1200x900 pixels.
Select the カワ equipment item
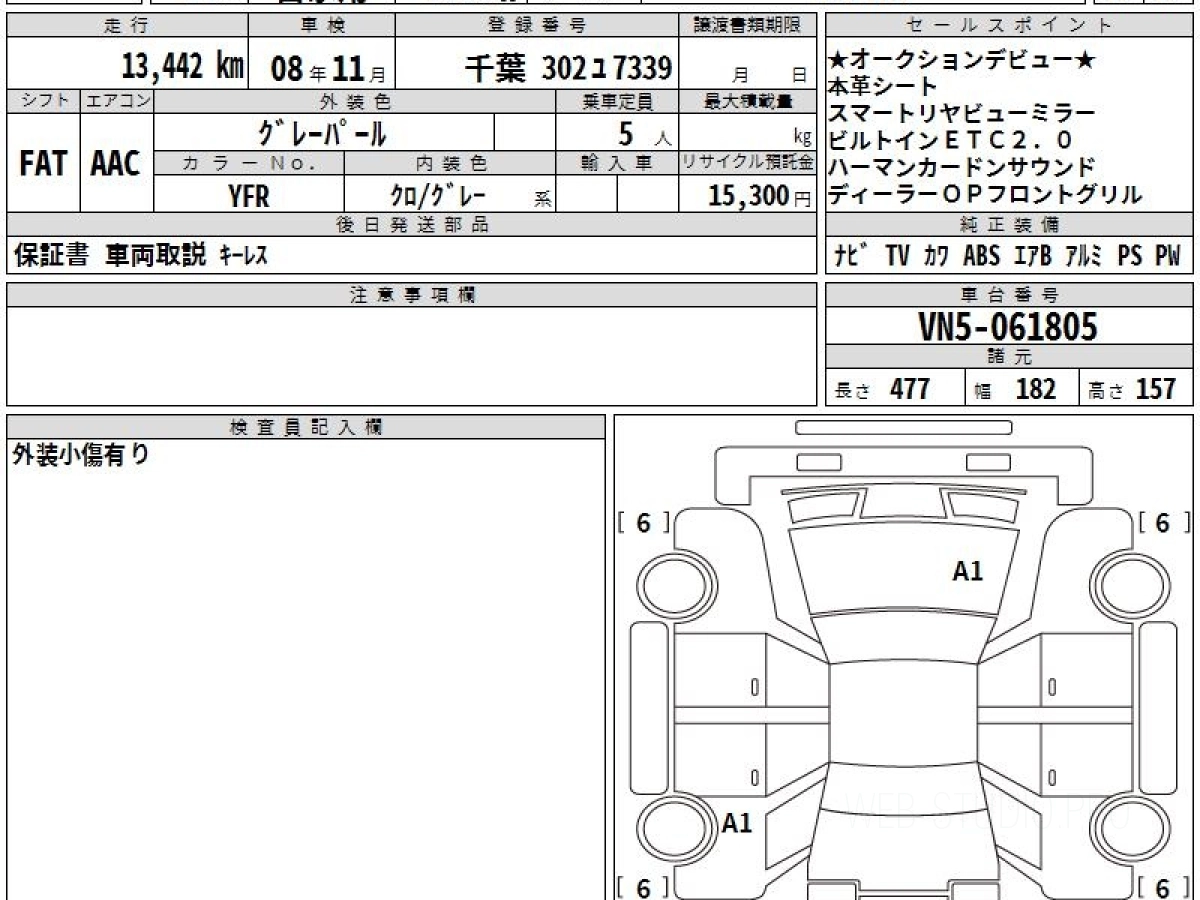936,256
